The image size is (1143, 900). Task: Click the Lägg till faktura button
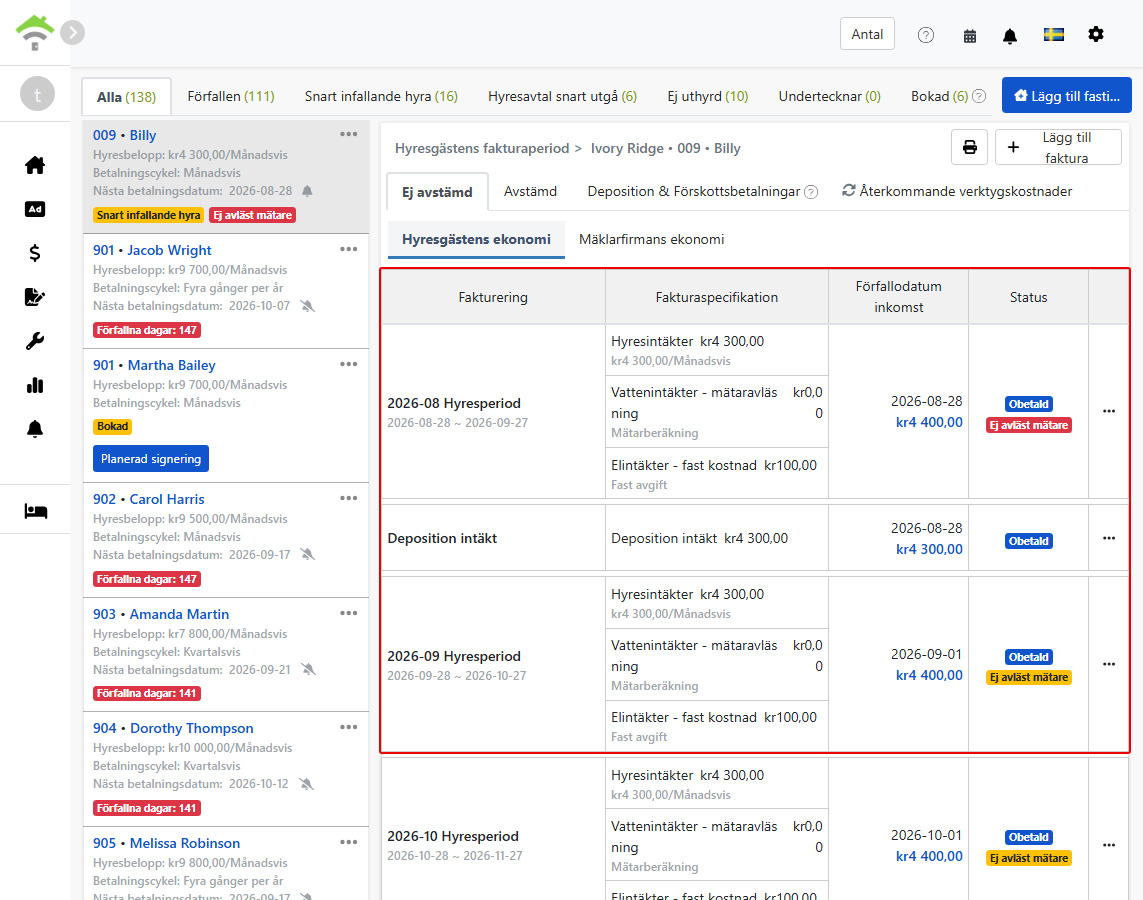(x=1058, y=147)
